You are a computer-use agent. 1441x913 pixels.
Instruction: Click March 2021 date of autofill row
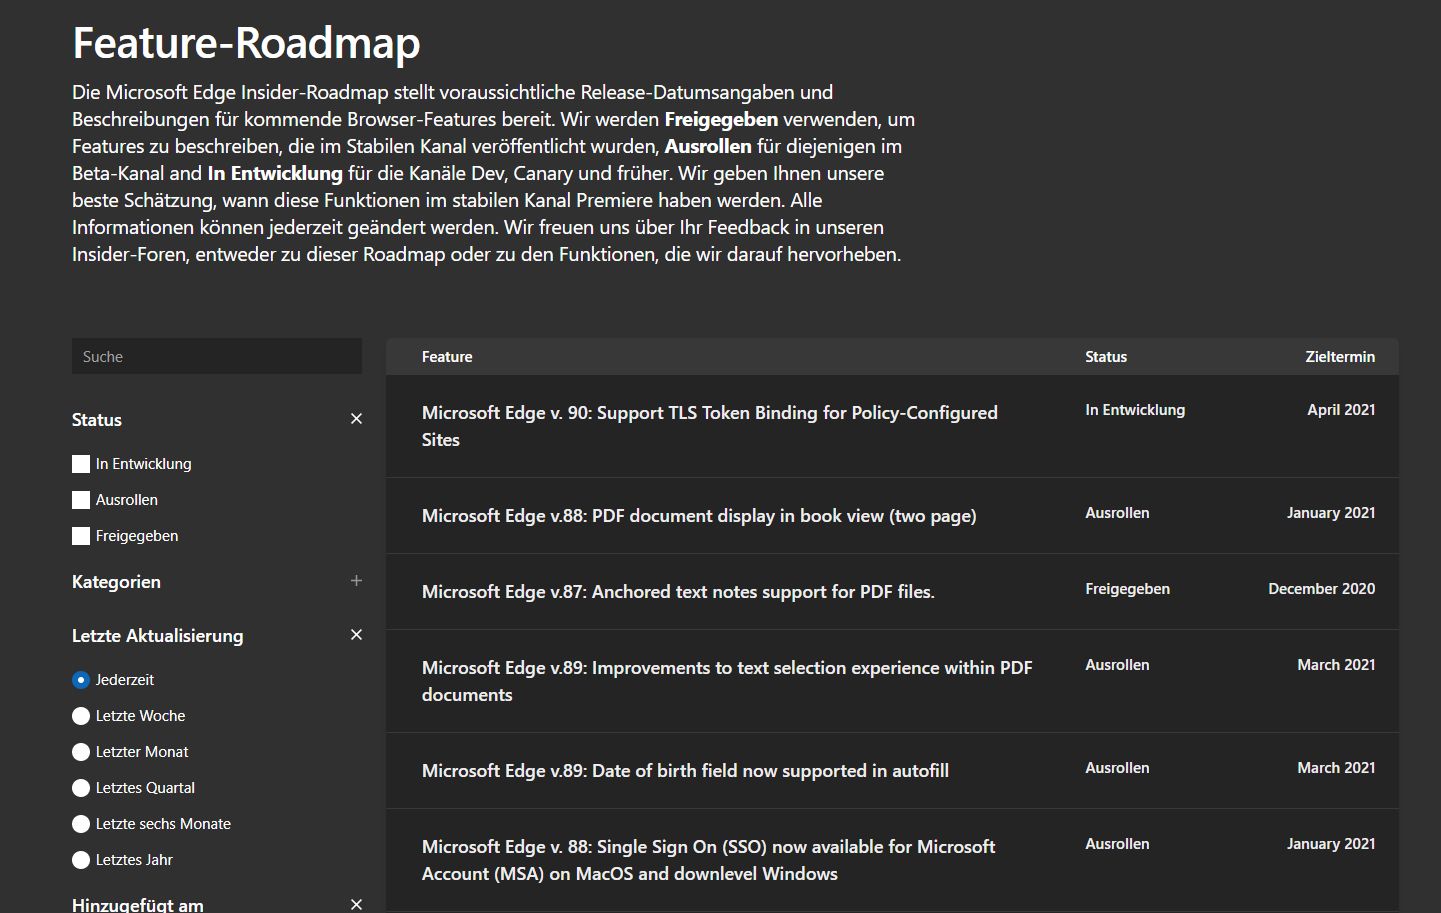[1336, 768]
